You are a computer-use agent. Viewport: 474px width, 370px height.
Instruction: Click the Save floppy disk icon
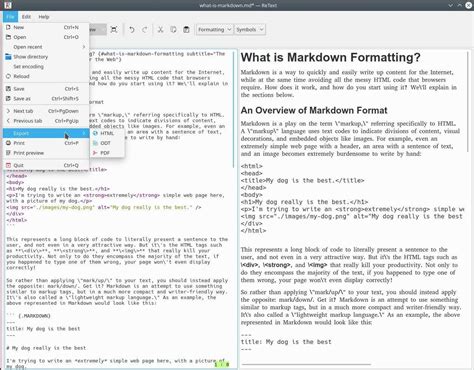(x=9, y=89)
